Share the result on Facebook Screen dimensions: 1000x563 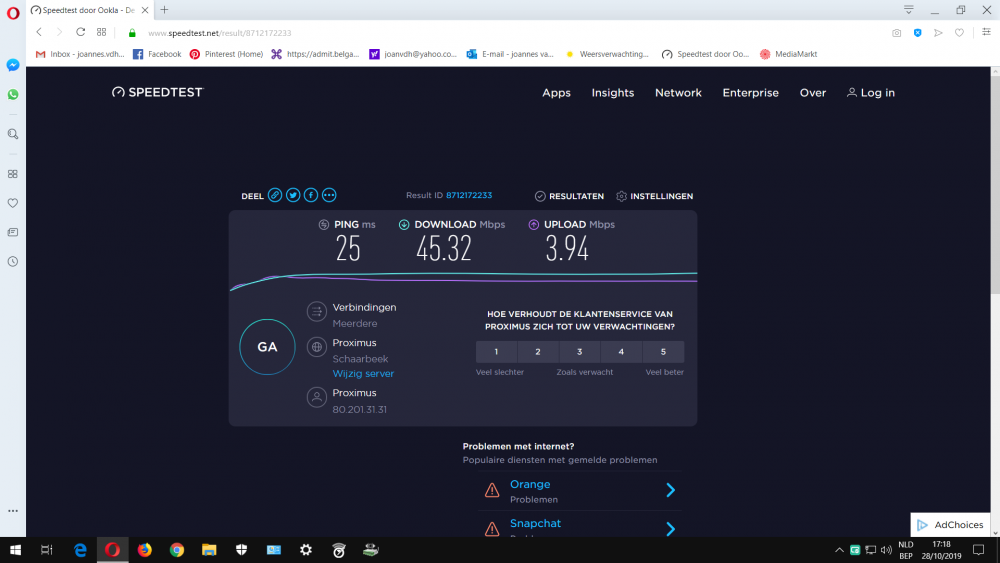[311, 195]
